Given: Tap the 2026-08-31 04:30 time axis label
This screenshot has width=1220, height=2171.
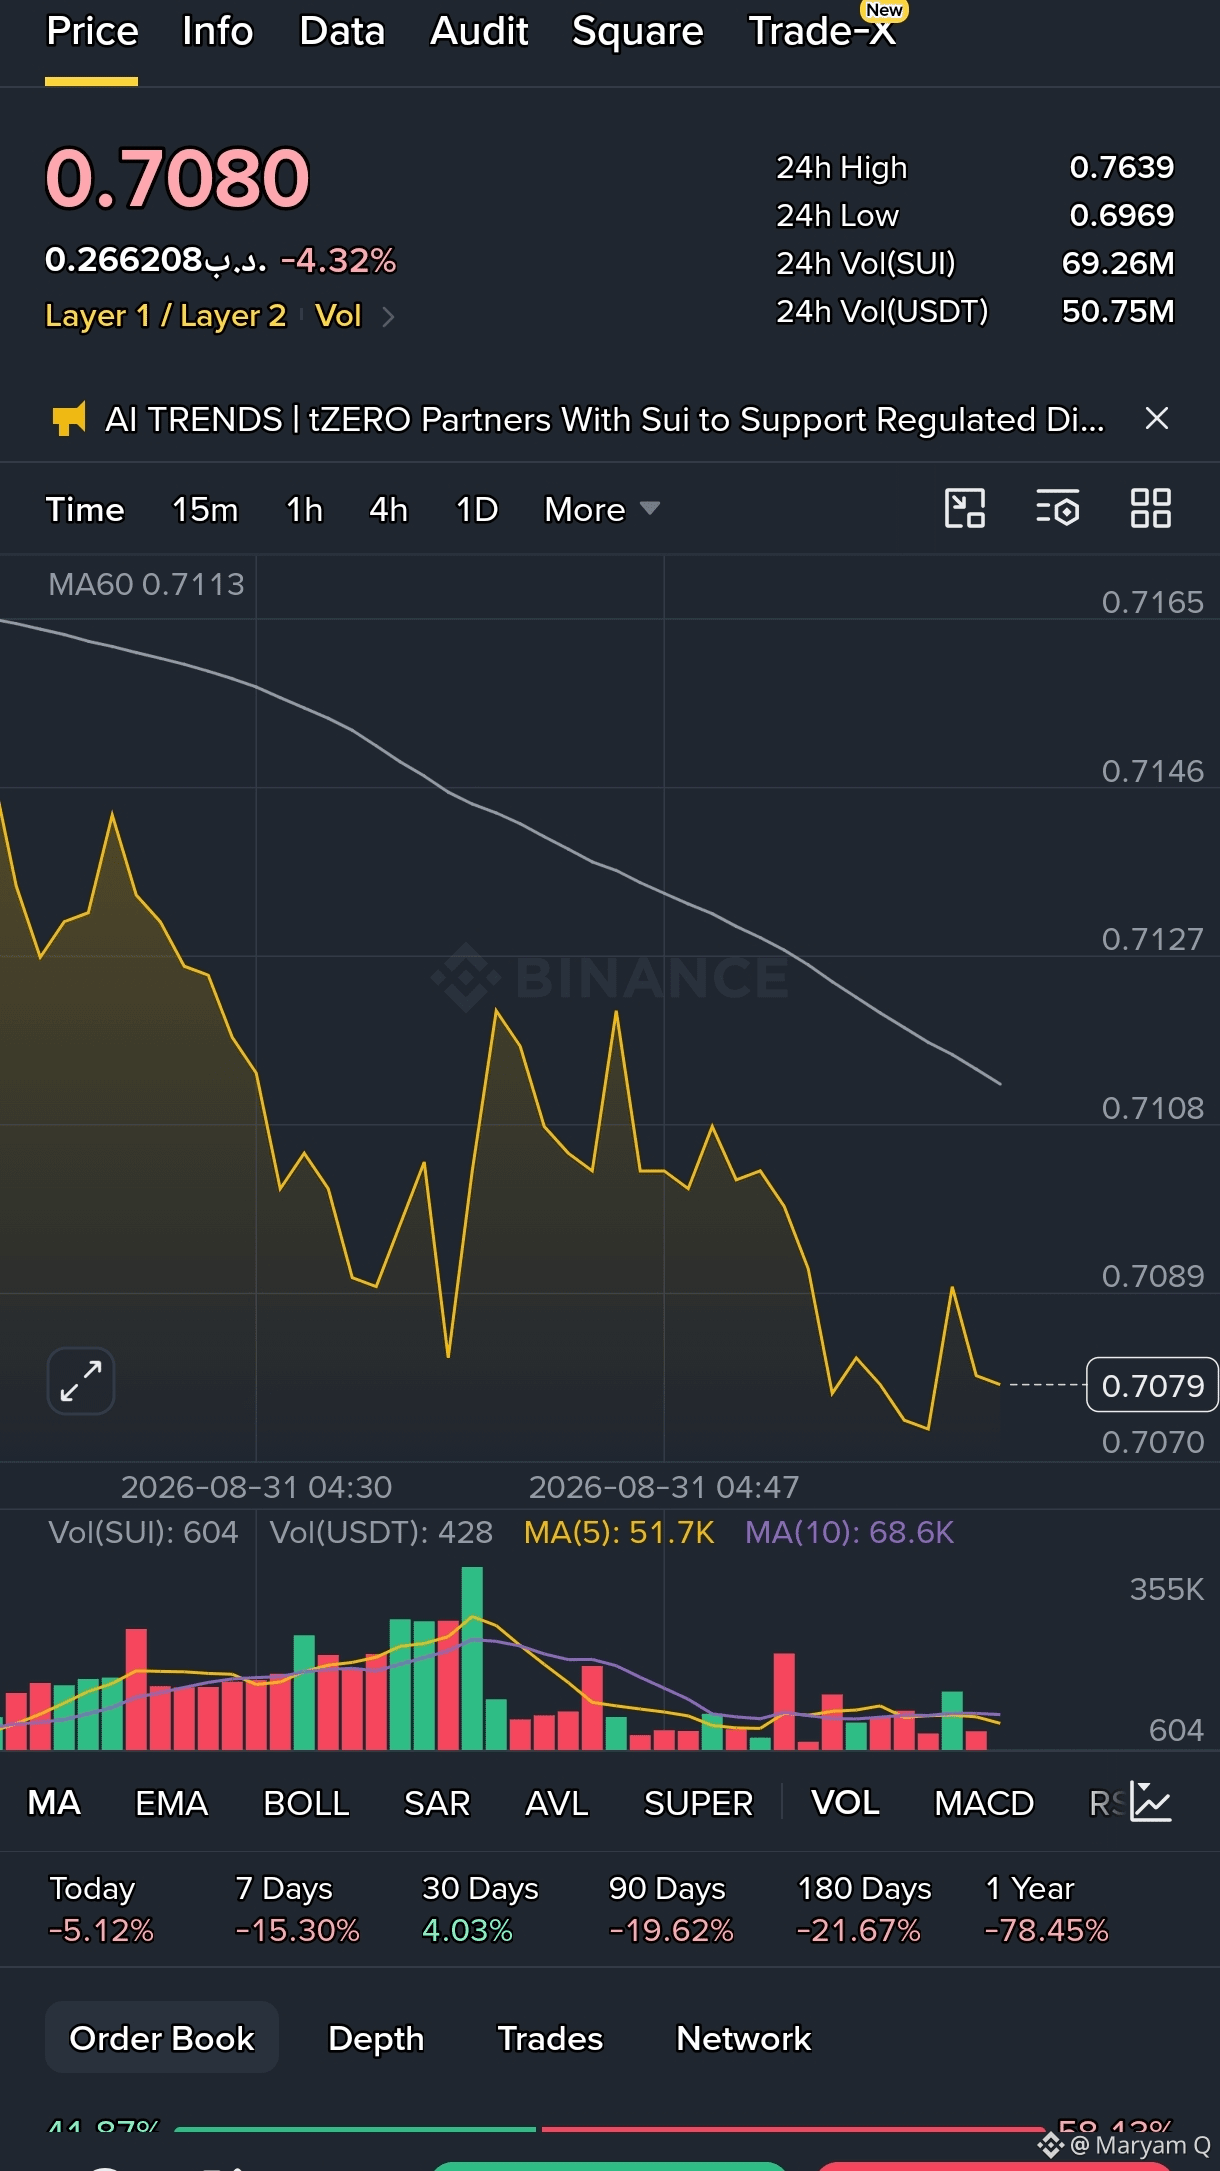Looking at the screenshot, I should coord(256,1487).
